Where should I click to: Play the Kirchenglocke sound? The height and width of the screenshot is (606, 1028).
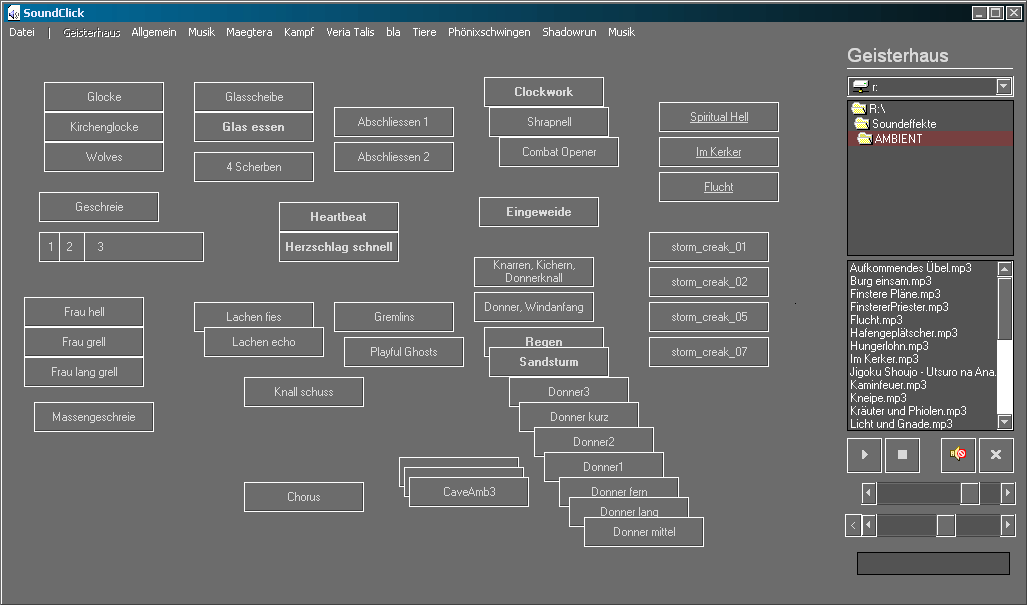[x=104, y=127]
